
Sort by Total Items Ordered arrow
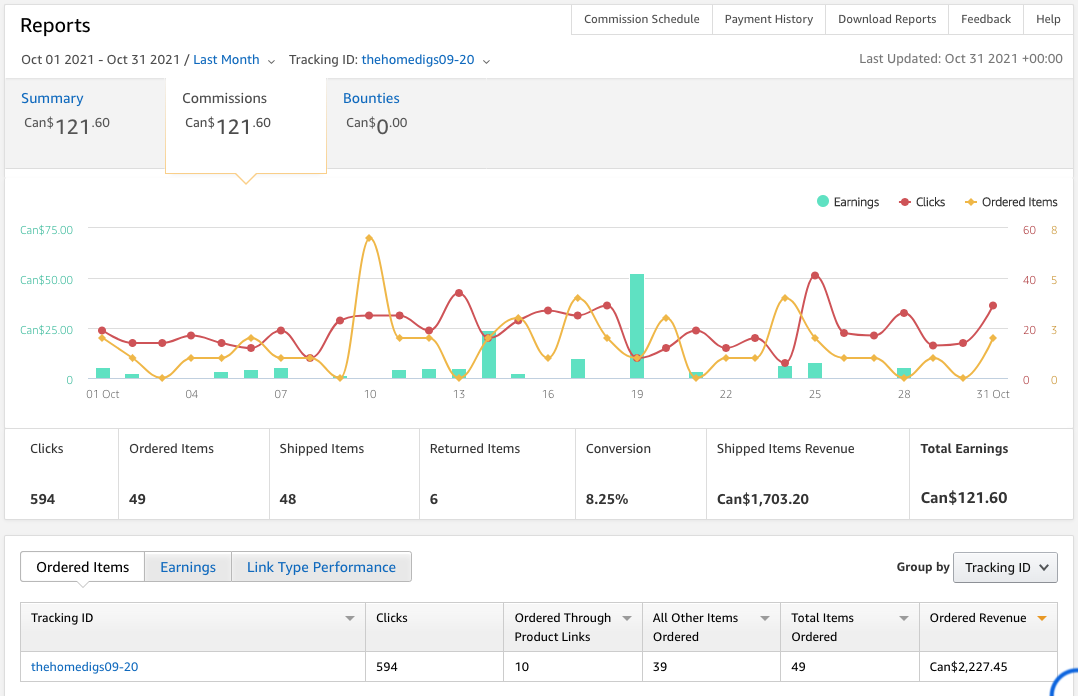coord(904,618)
